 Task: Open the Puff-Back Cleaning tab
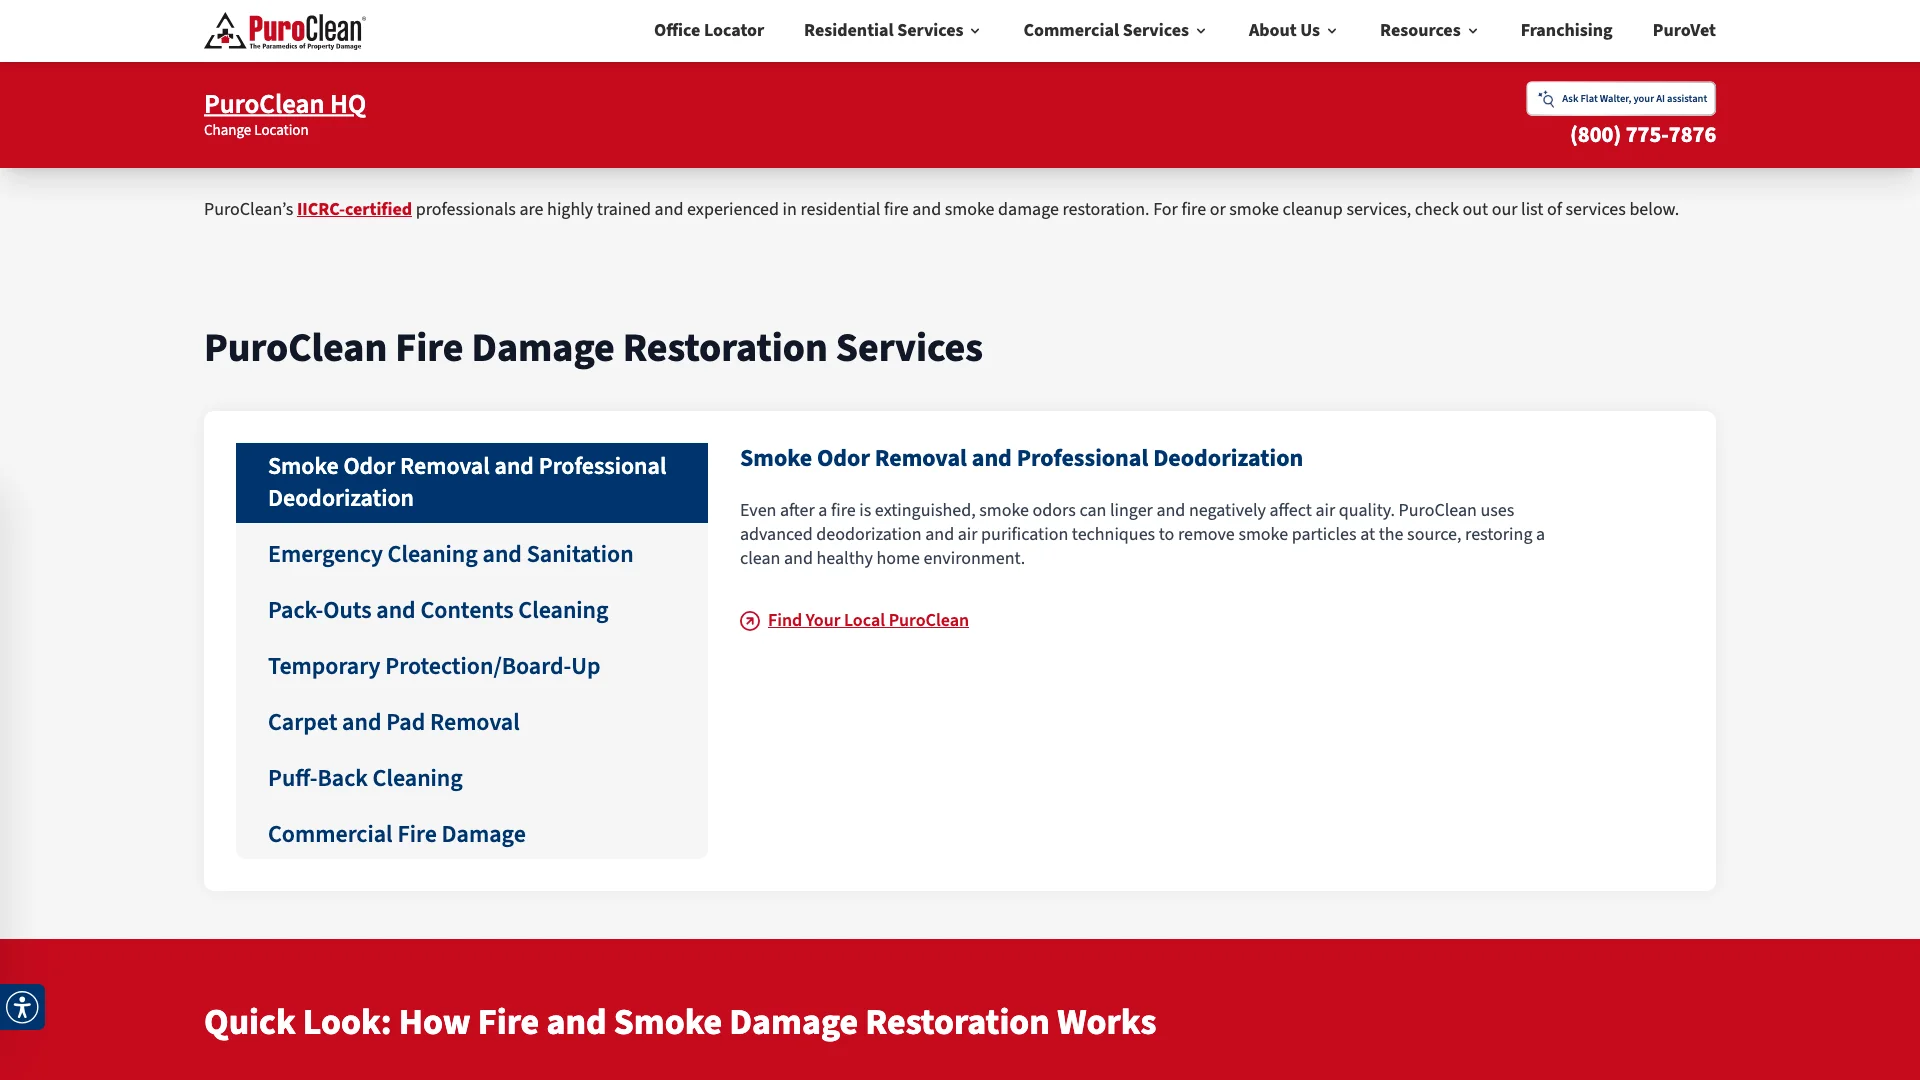[365, 778]
